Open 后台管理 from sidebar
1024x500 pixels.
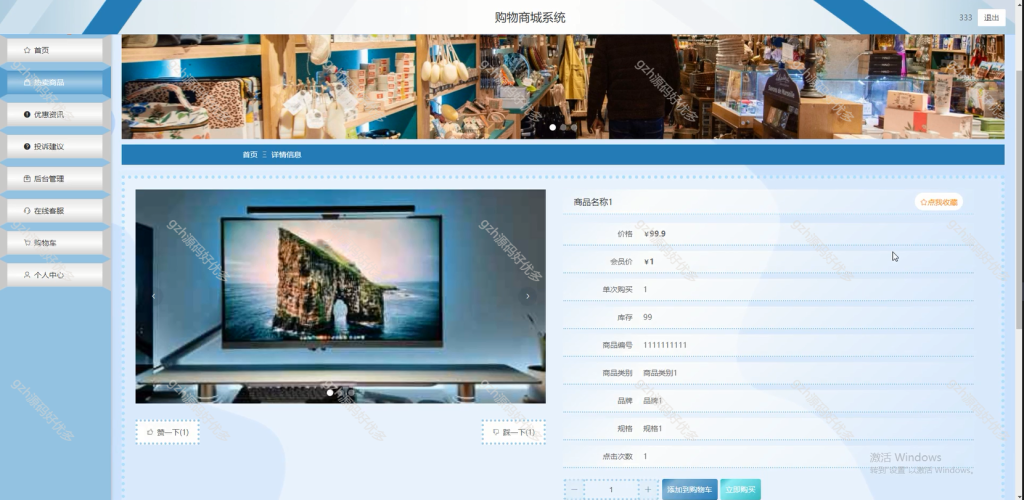[55, 178]
